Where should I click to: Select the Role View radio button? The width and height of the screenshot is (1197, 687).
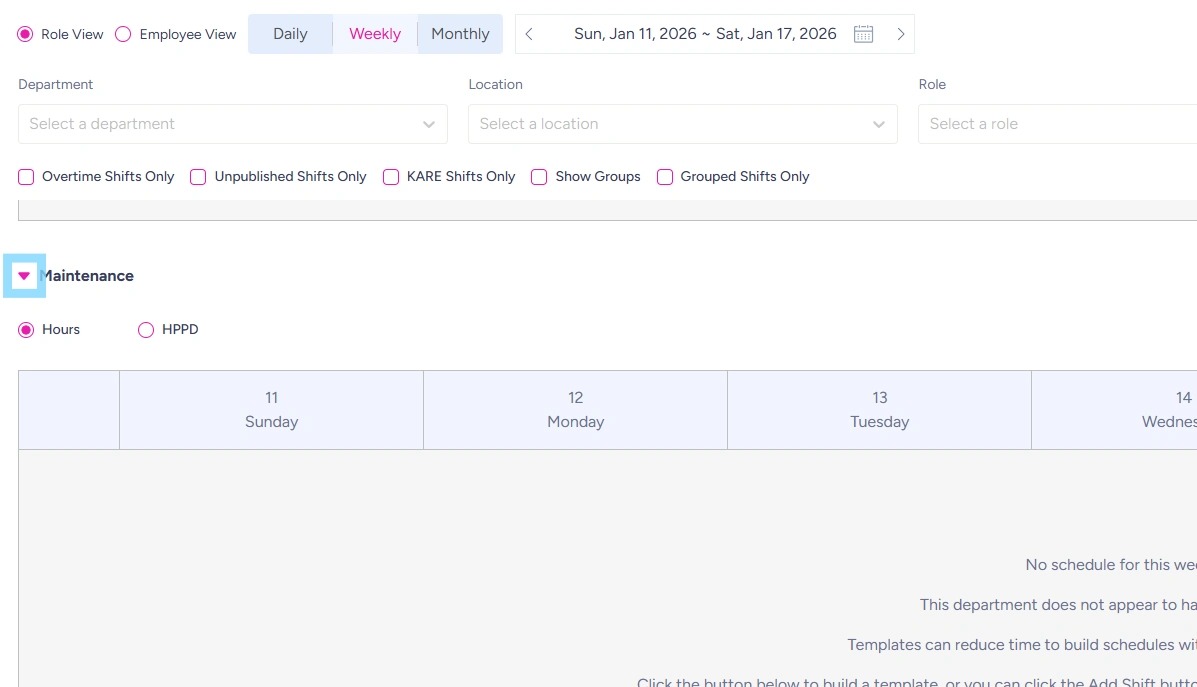[26, 34]
